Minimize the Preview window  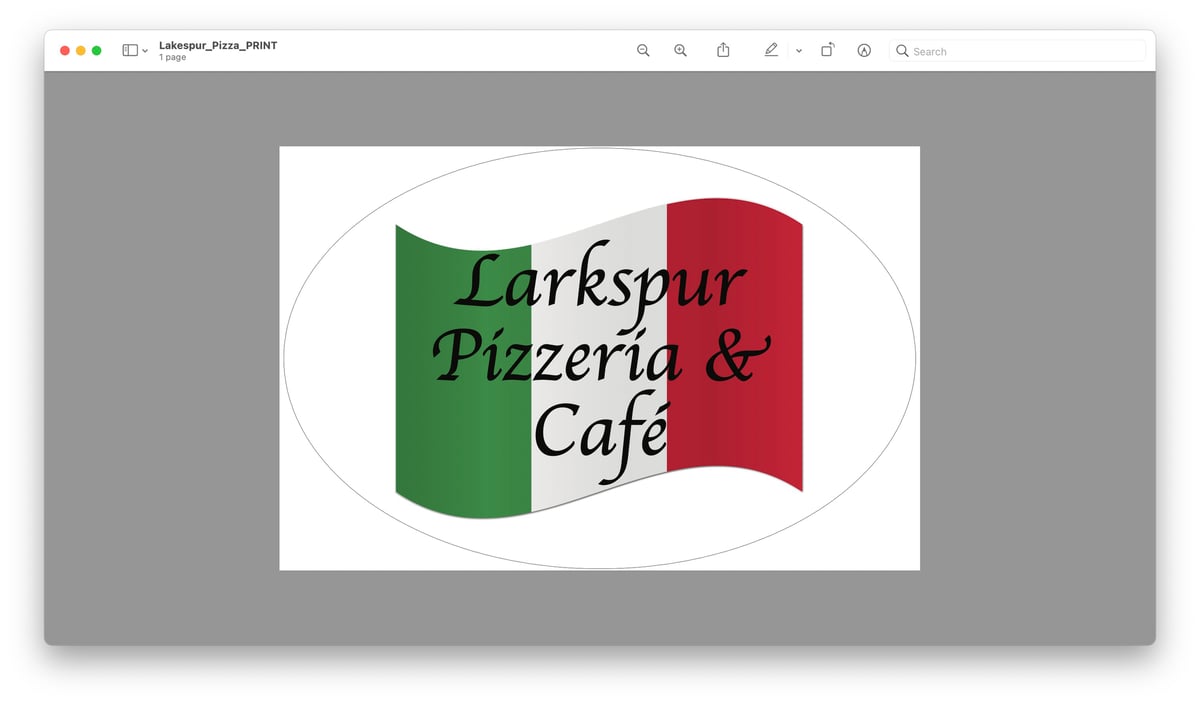coord(81,51)
